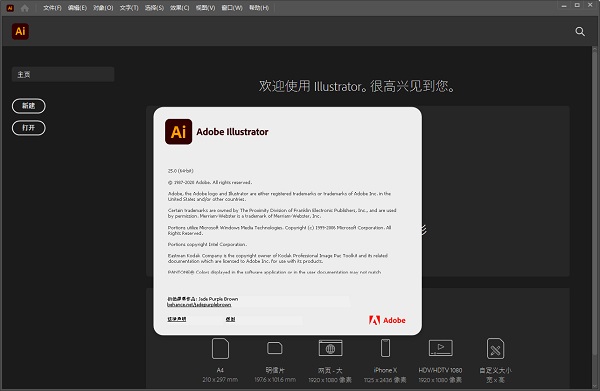Click the version text 25.0 (64-bit)
Viewport: 600px width, 391px height.
(x=181, y=171)
